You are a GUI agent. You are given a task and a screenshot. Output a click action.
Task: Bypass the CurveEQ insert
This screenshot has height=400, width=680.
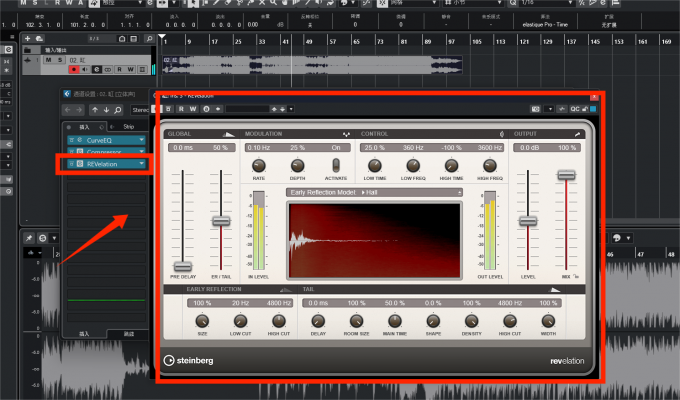click(72, 140)
